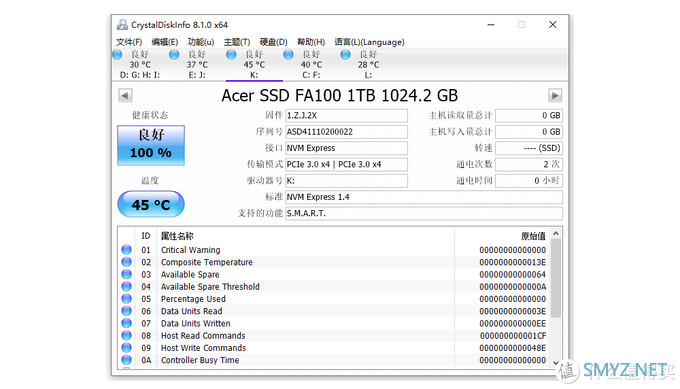Click status orb of Available Spare row 03

pos(126,274)
